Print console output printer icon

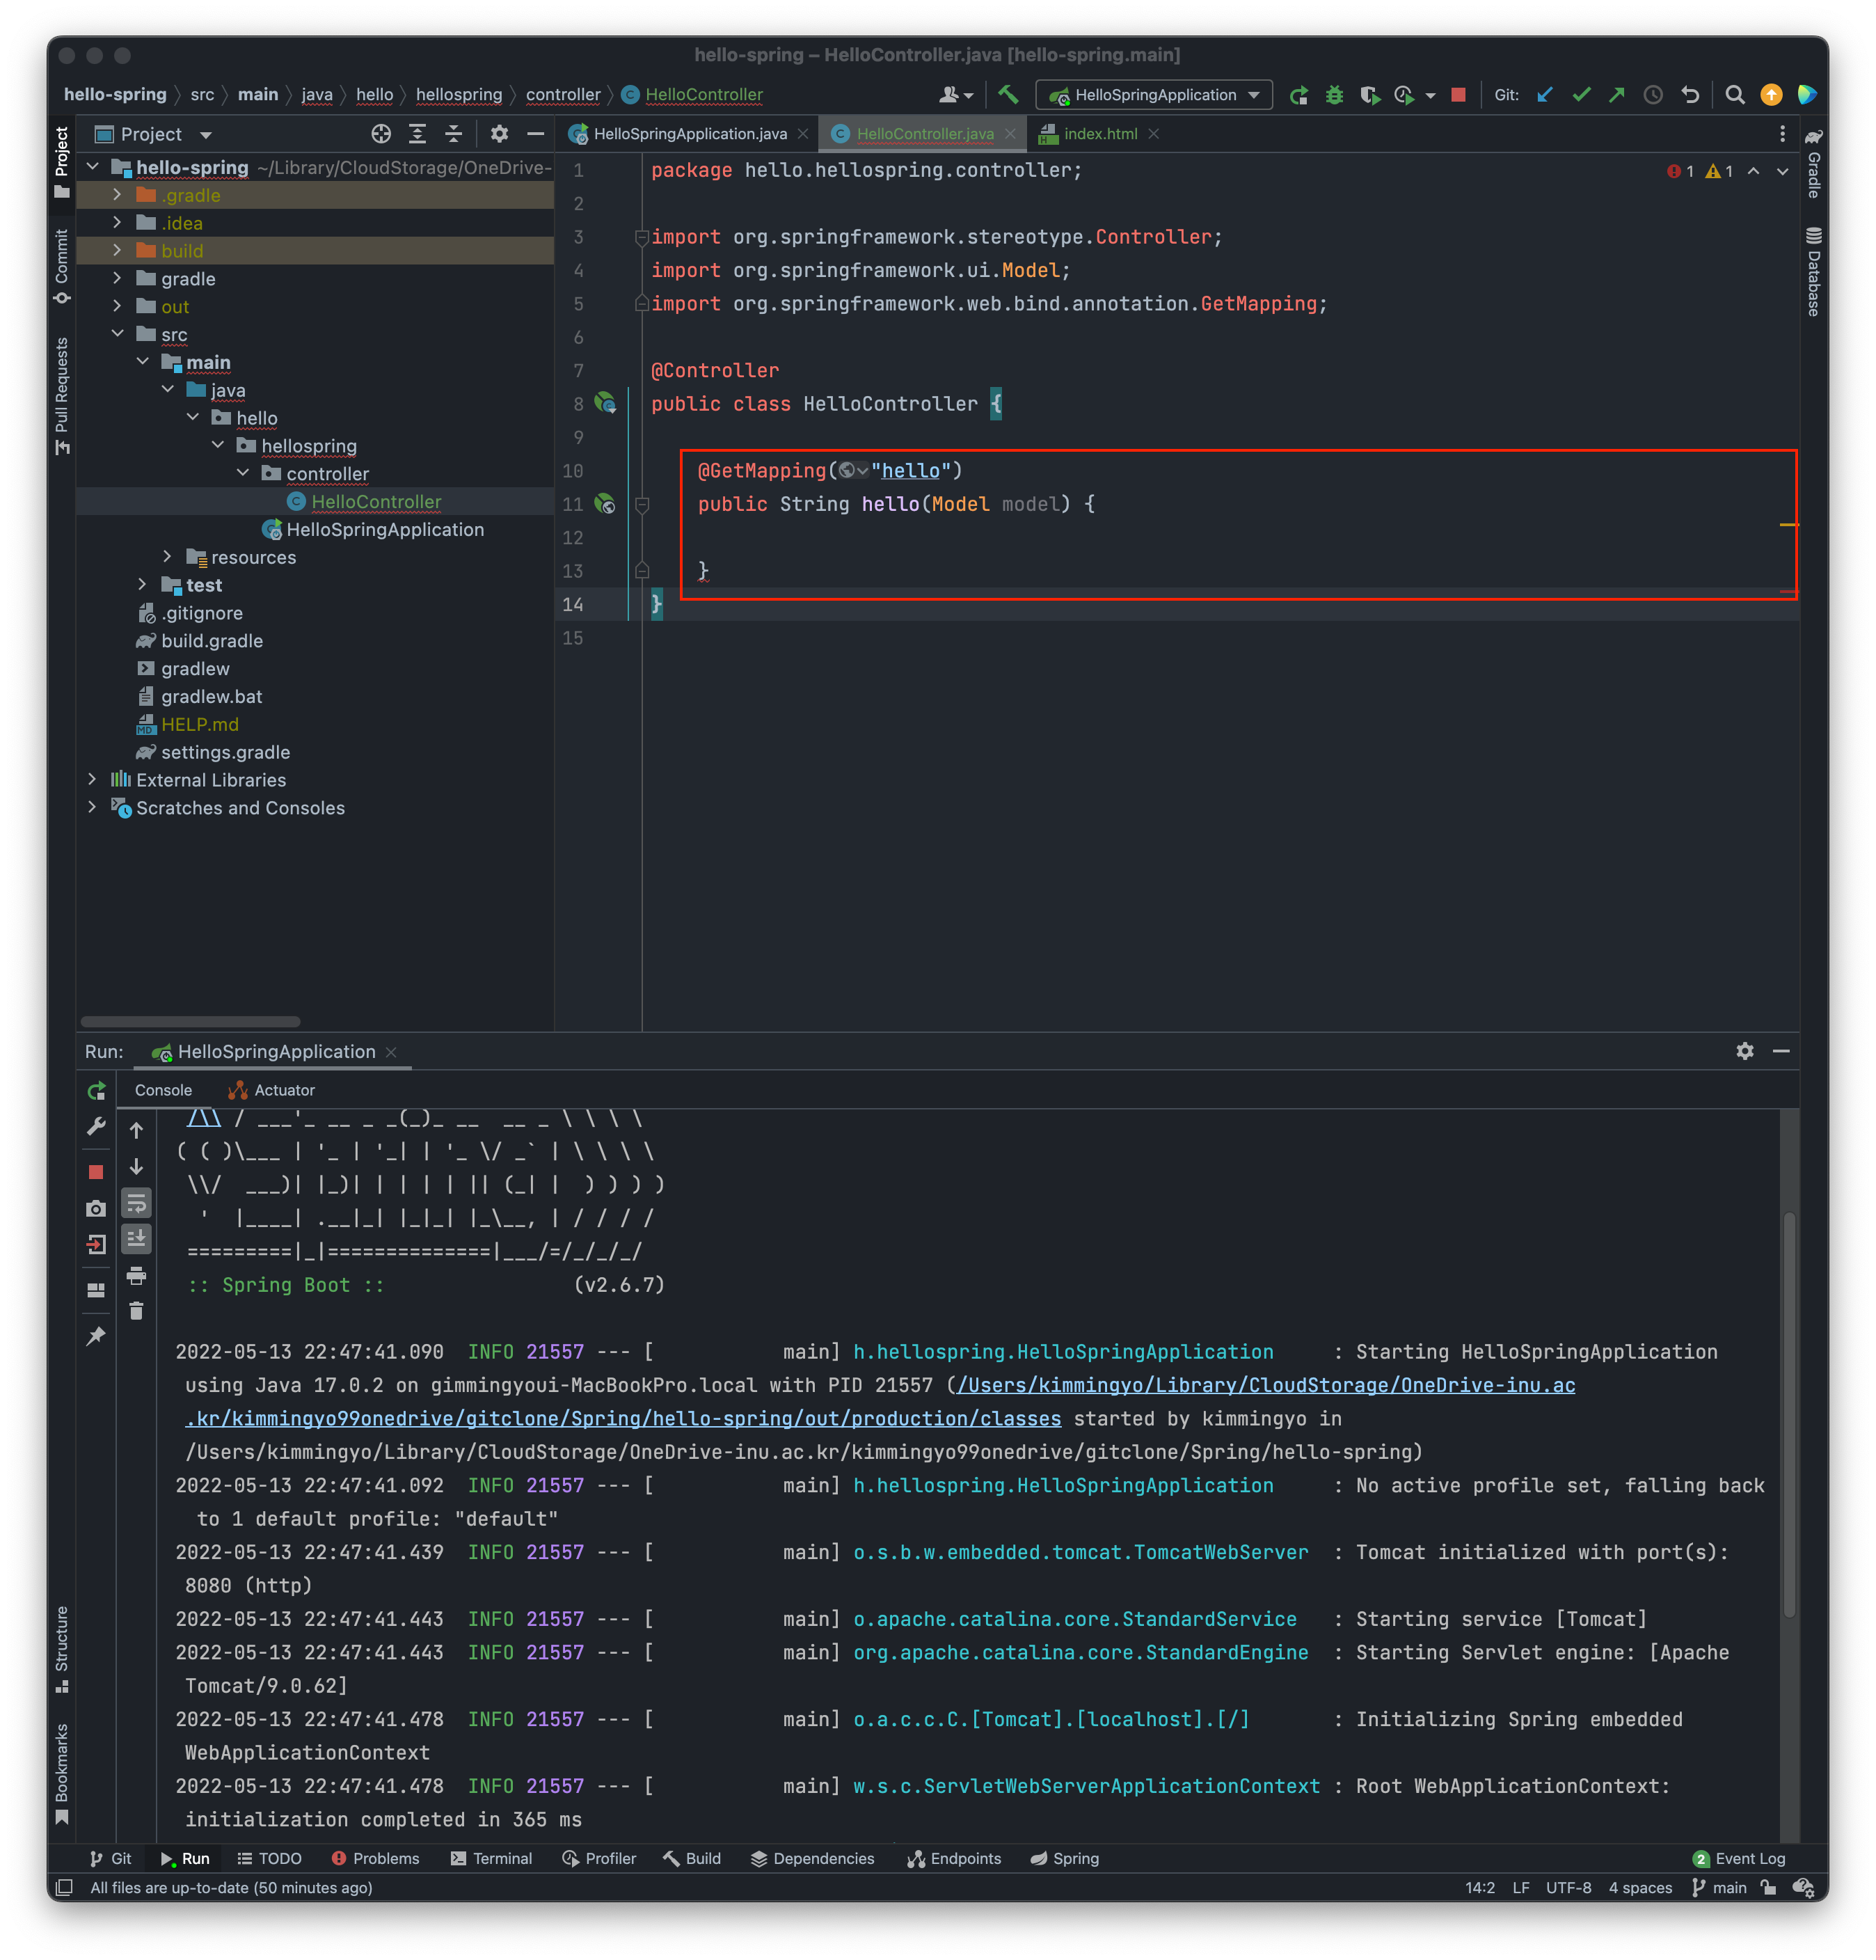[x=136, y=1275]
